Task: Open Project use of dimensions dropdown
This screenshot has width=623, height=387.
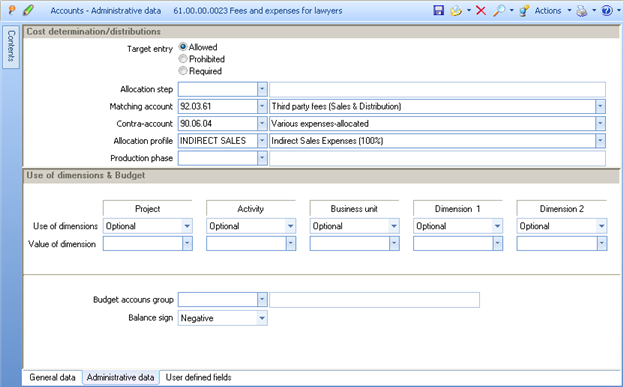Action: point(187,226)
